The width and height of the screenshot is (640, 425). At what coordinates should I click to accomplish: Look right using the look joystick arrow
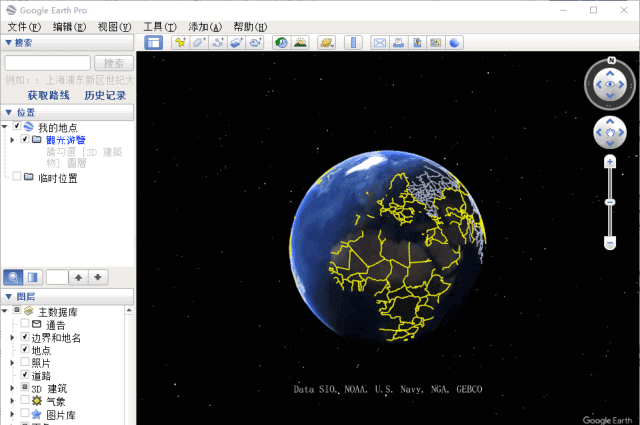(621, 85)
